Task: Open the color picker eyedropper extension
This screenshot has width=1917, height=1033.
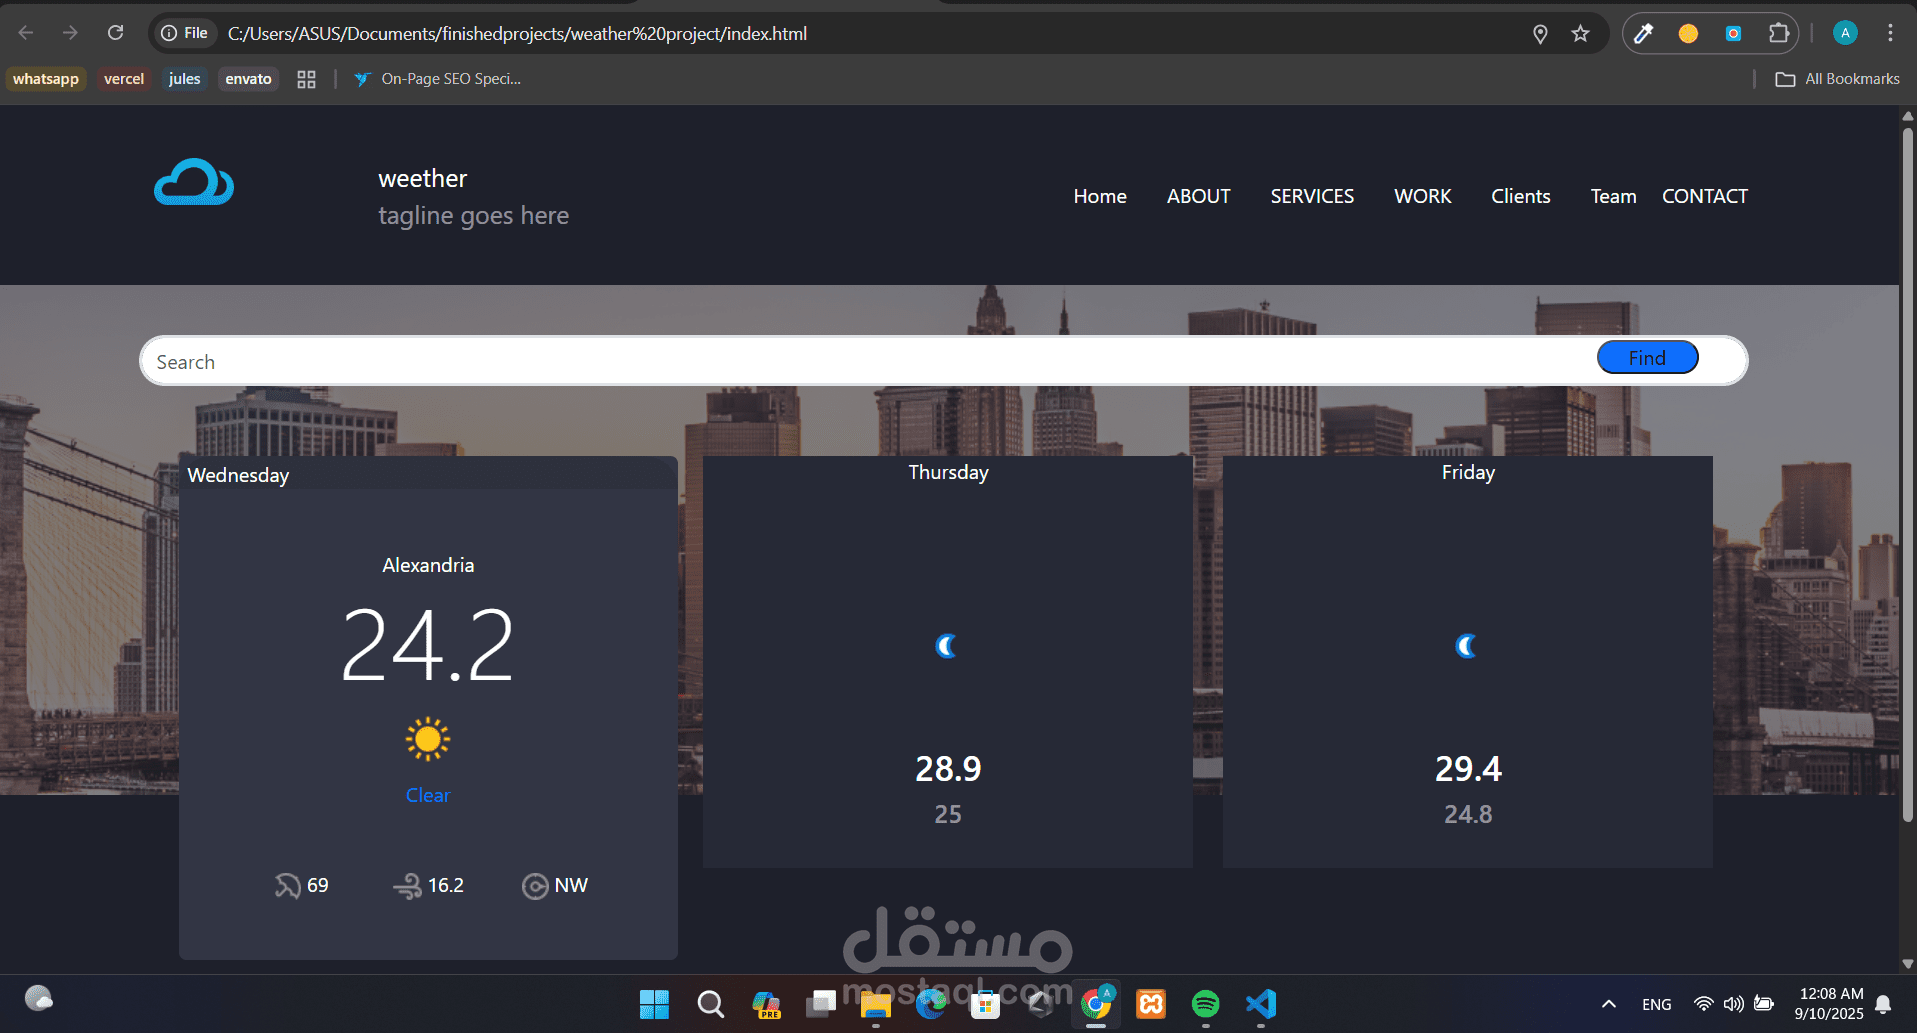Action: click(x=1643, y=34)
